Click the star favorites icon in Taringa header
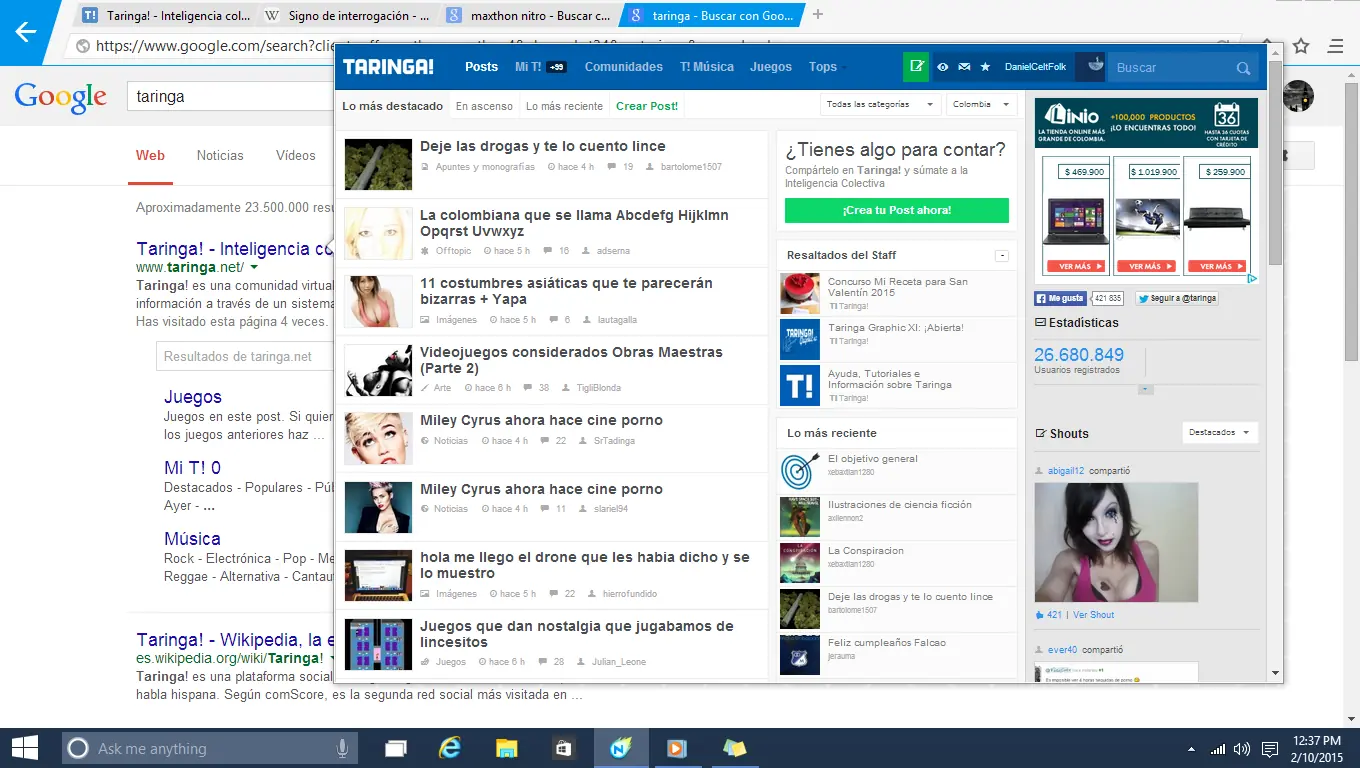 point(985,67)
